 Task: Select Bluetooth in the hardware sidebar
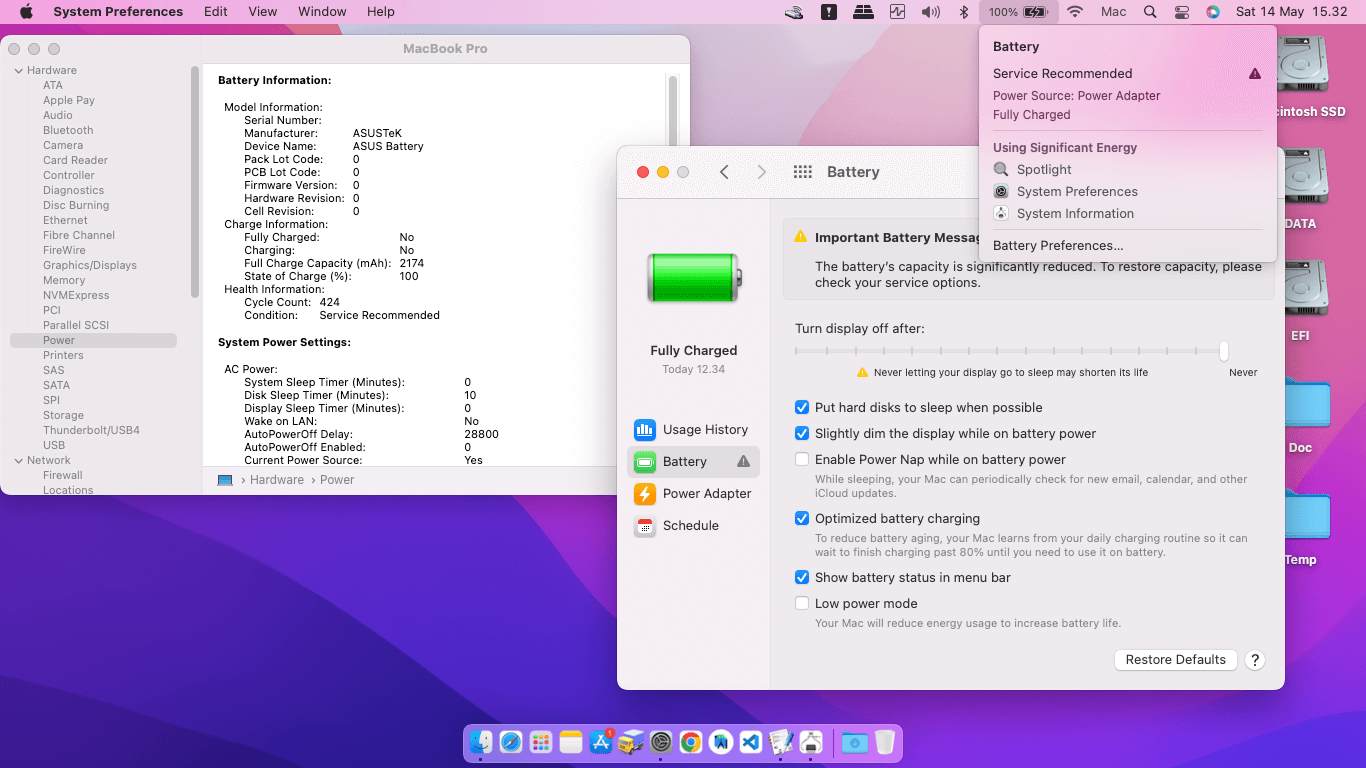68,131
